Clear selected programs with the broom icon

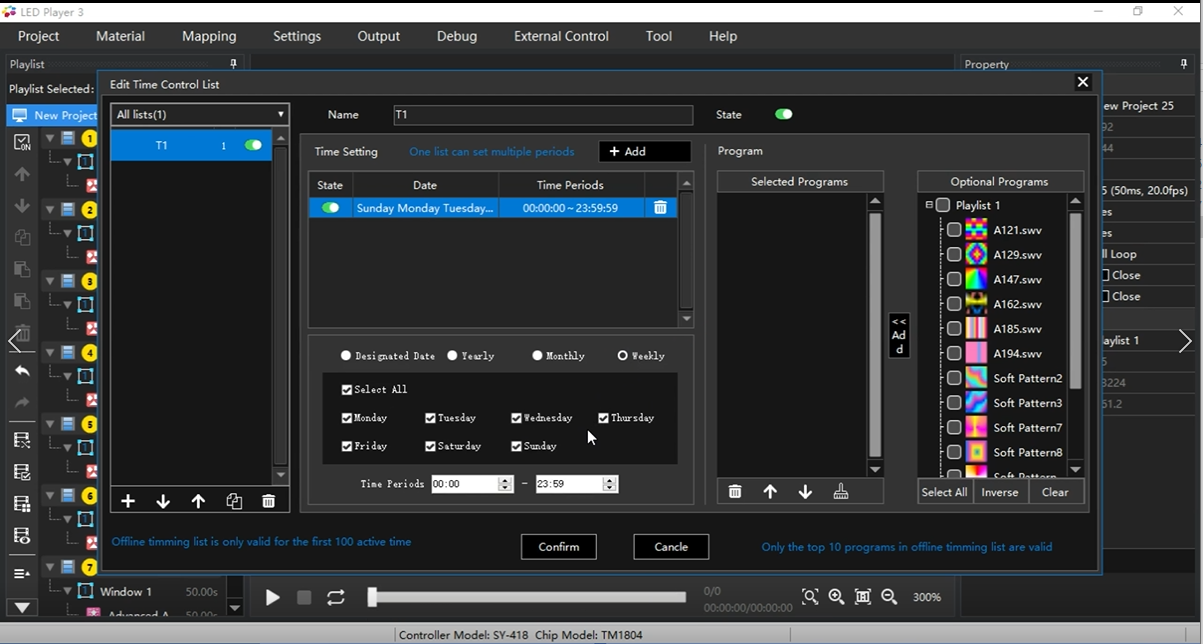click(841, 492)
